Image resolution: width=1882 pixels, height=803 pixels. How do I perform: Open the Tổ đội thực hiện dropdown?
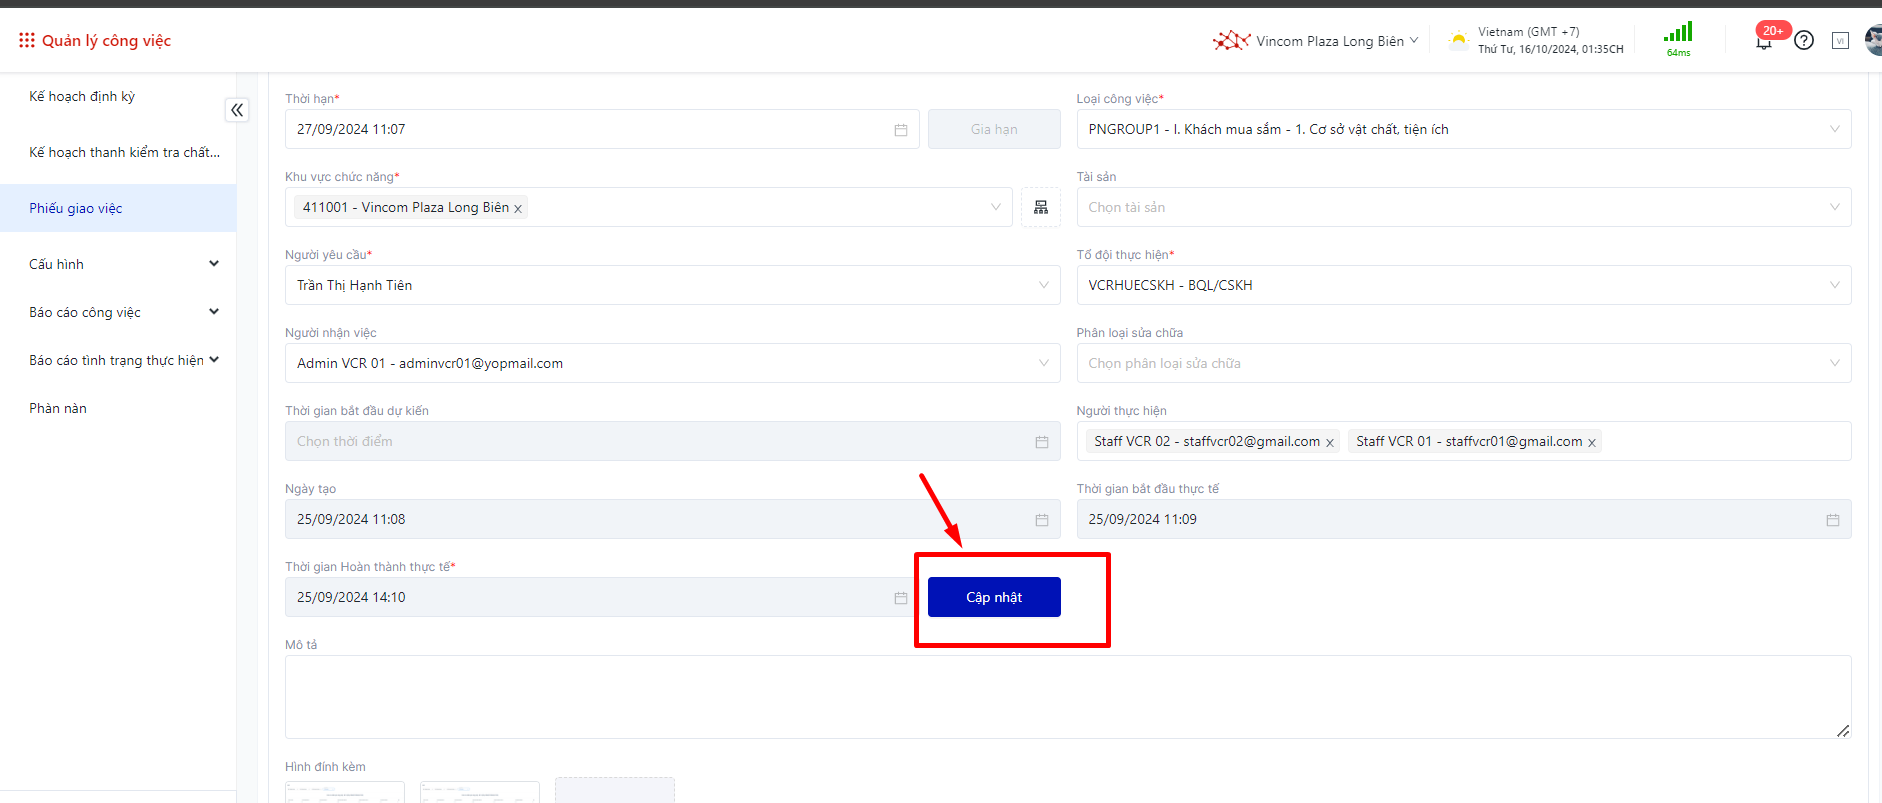pyautogui.click(x=1464, y=285)
